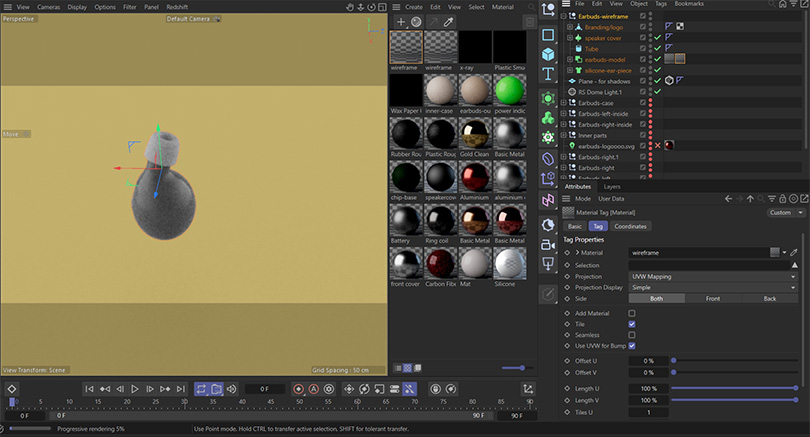Screen dimensions: 810x437
Task: Click the Length U slider
Action: point(735,388)
